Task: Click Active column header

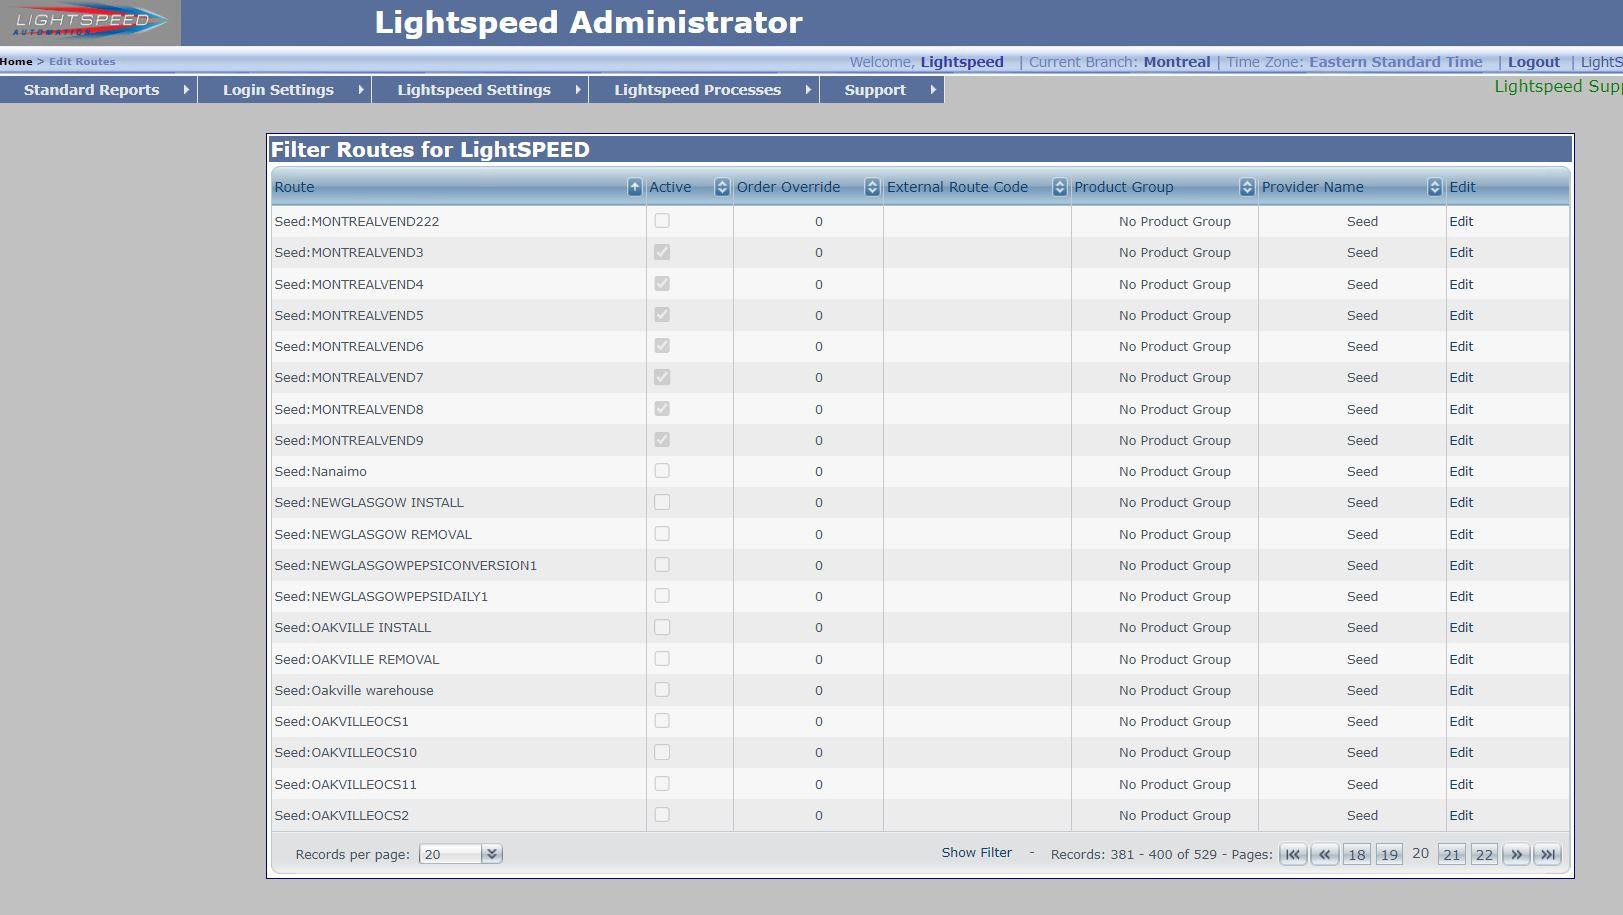Action: tap(670, 187)
